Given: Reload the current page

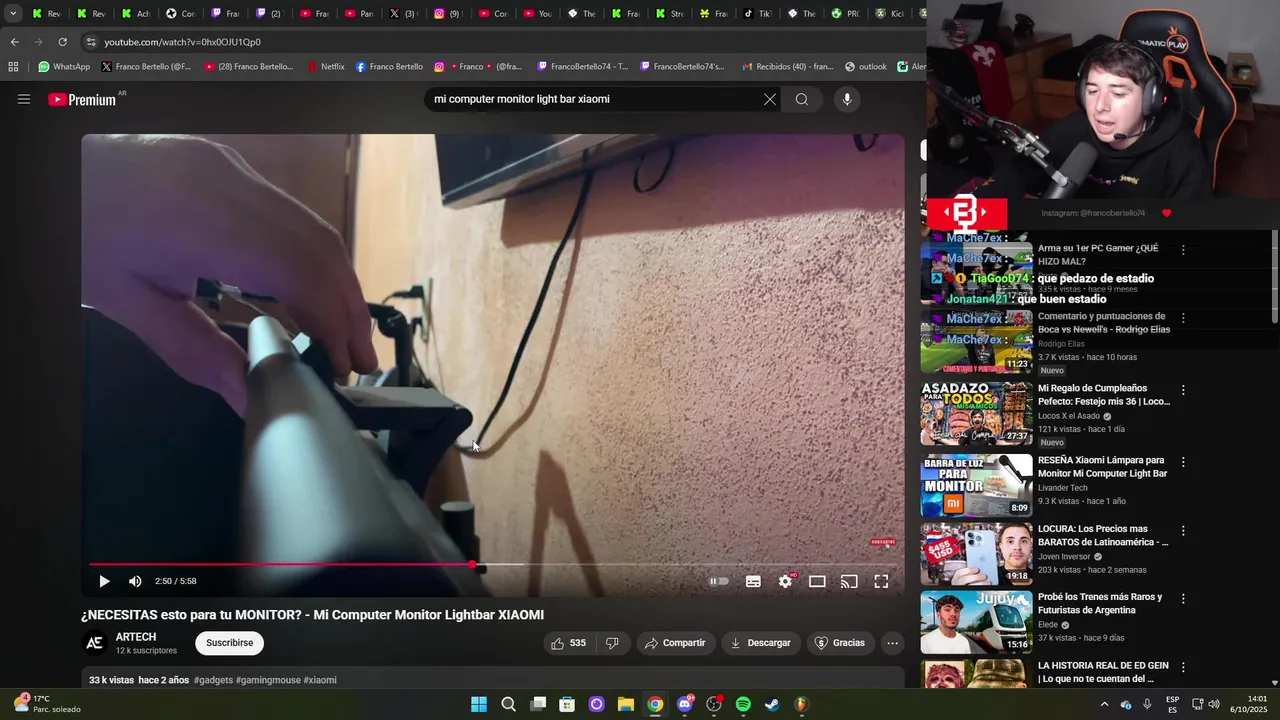Looking at the screenshot, I should [x=62, y=42].
